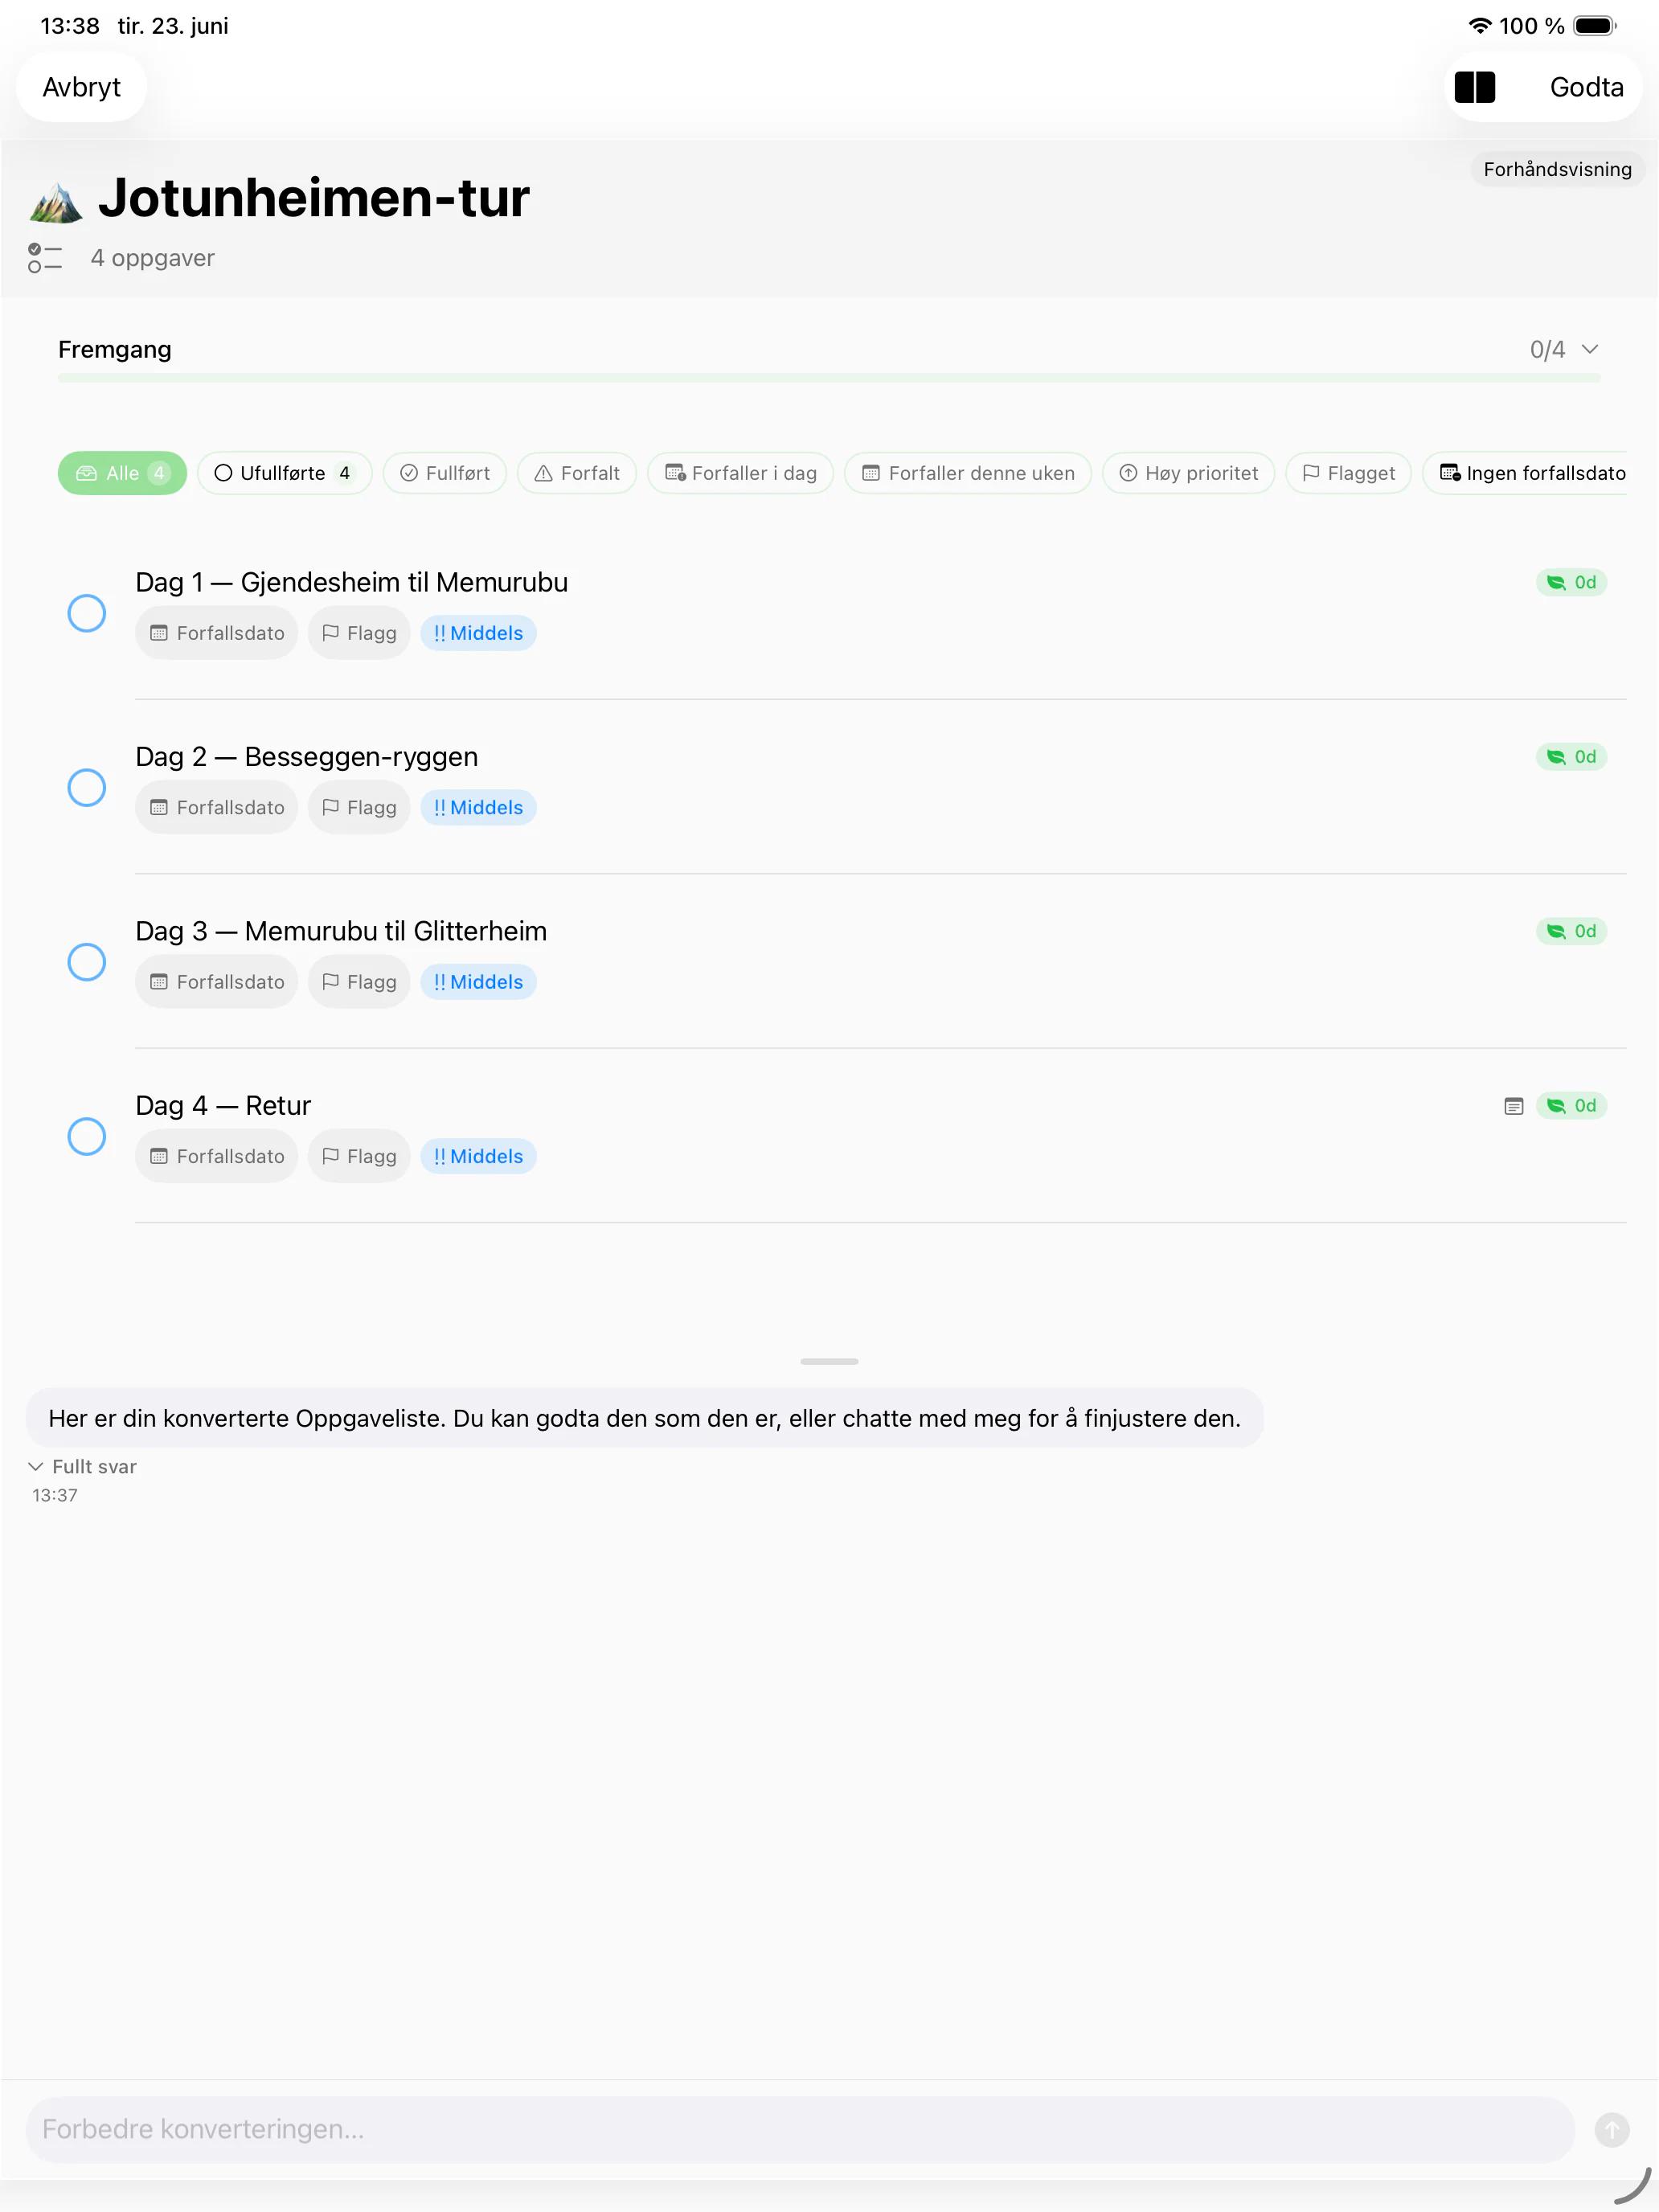Flag the Dag 2 — Besseggen-ryggen task
The width and height of the screenshot is (1659, 2212).
pyautogui.click(x=359, y=807)
